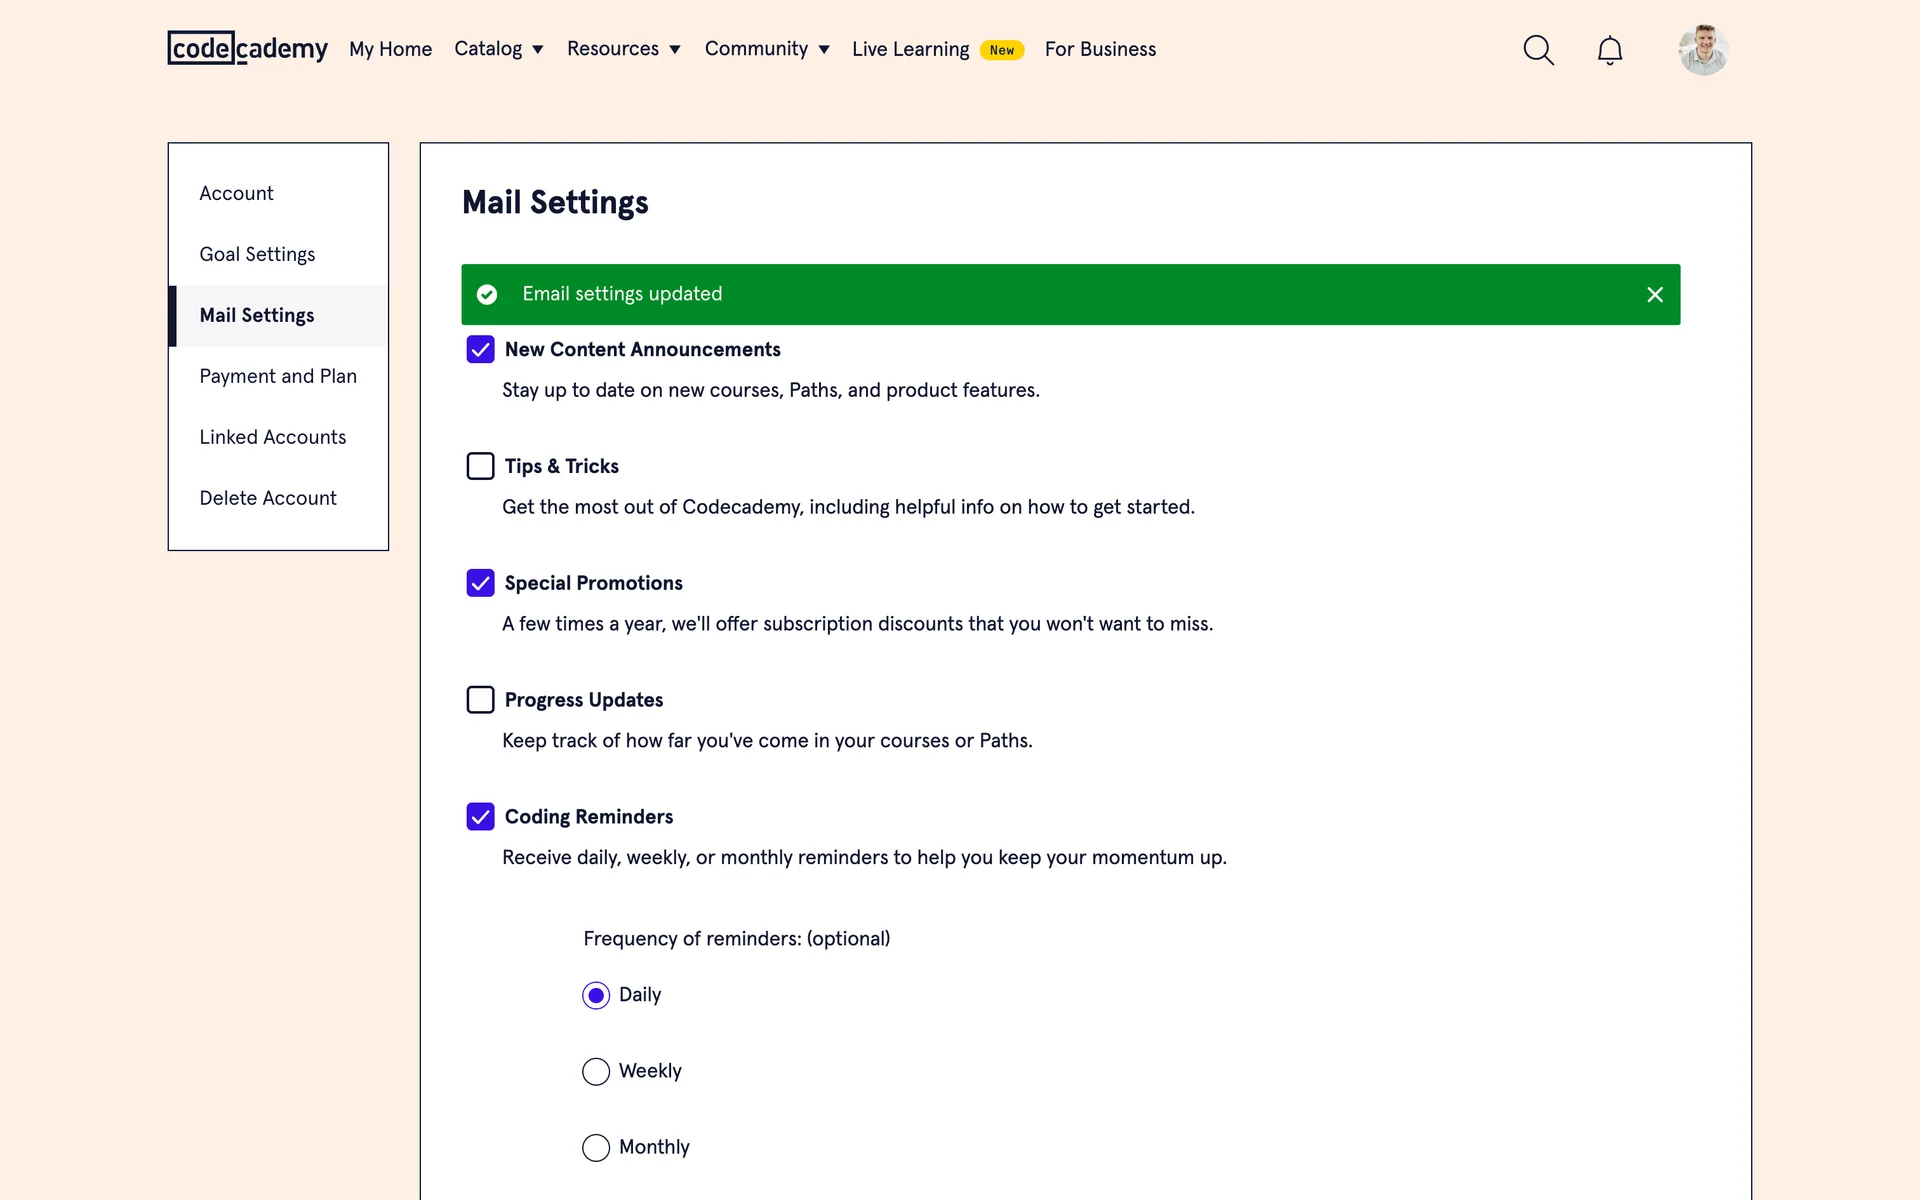The height and width of the screenshot is (1200, 1920).
Task: Click the user profile avatar
Action: click(1703, 50)
